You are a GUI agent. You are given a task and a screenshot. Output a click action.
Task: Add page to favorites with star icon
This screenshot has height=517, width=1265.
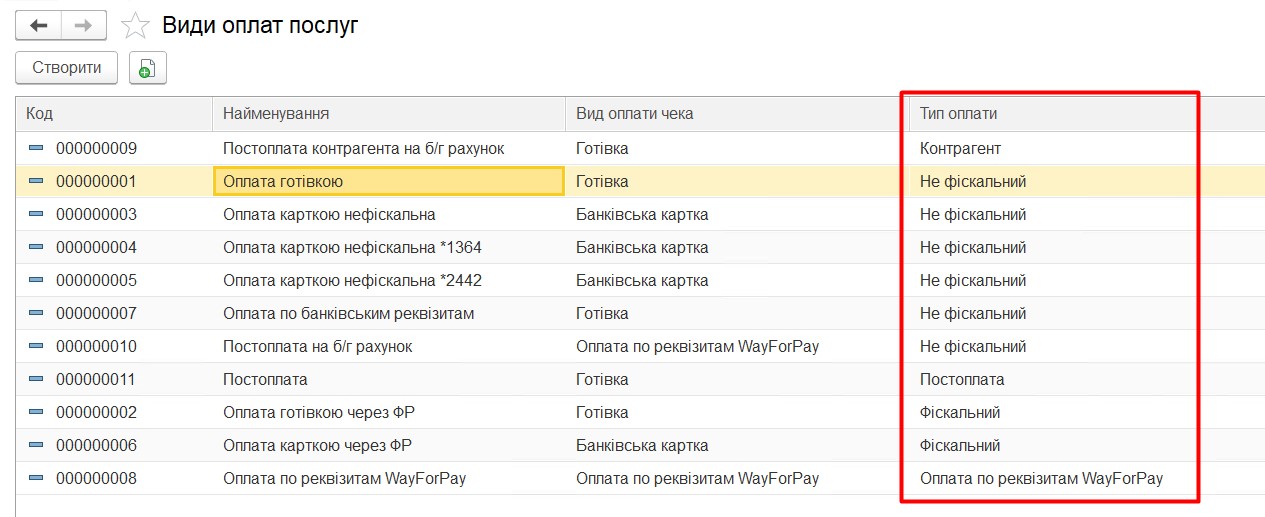point(134,26)
